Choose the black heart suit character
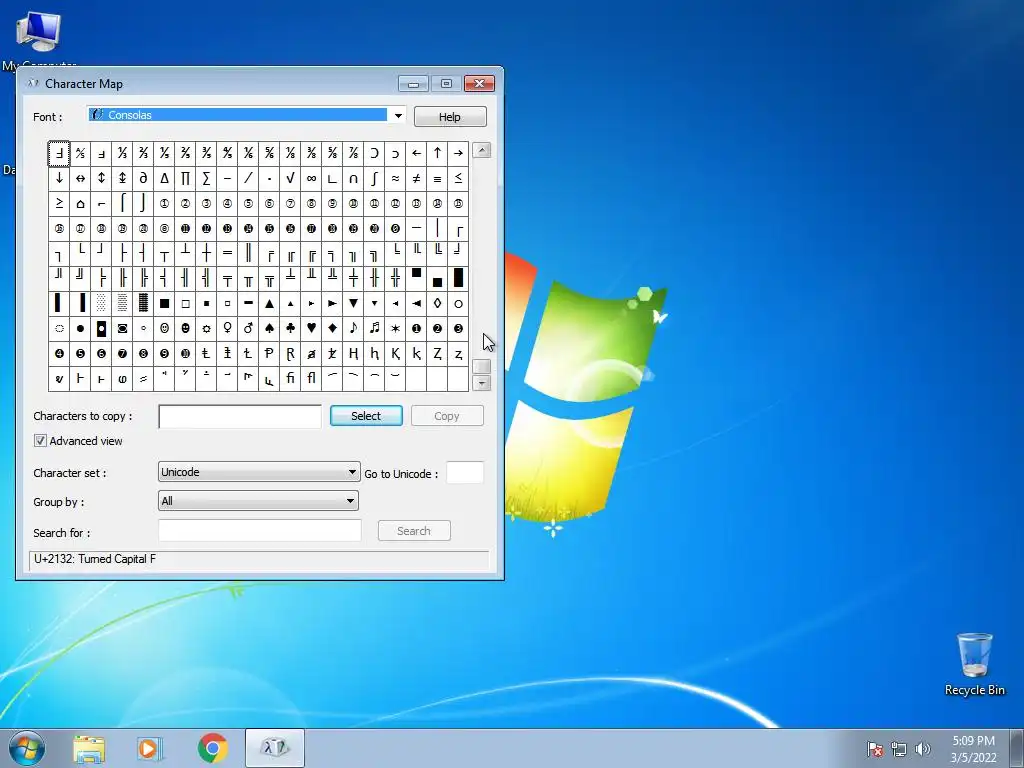The height and width of the screenshot is (768, 1024). coord(311,328)
